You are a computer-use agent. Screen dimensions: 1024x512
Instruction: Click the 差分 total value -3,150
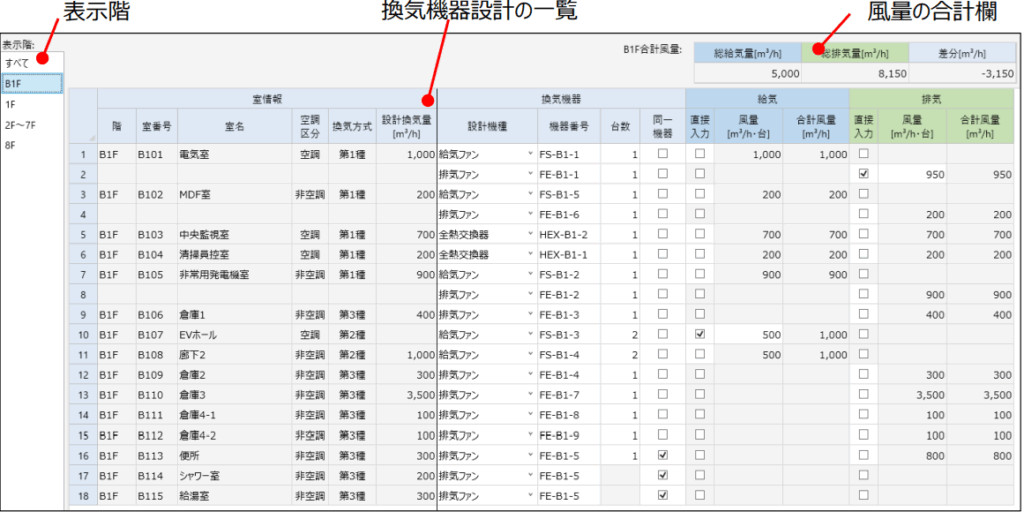pyautogui.click(x=975, y=73)
